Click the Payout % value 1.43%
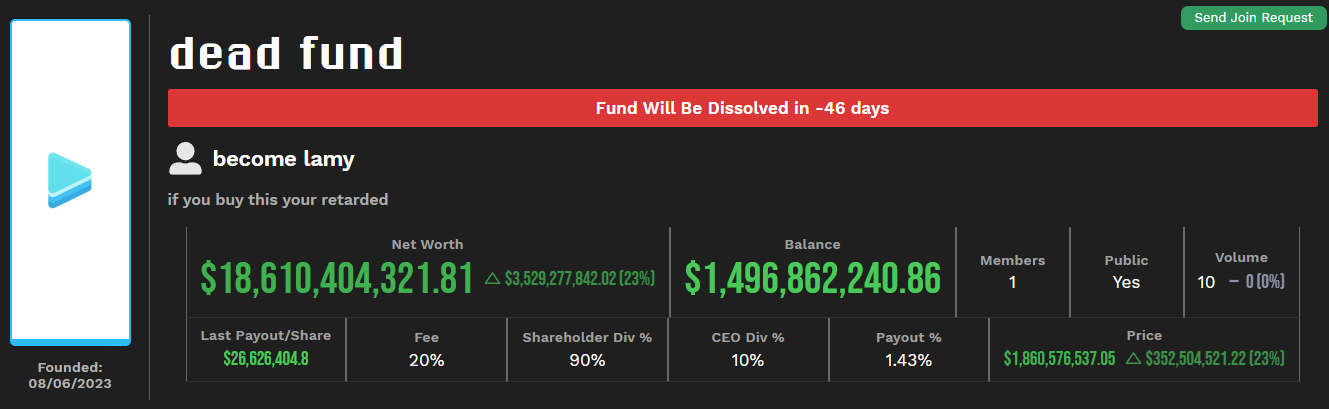The image size is (1329, 409). pyautogui.click(x=908, y=360)
